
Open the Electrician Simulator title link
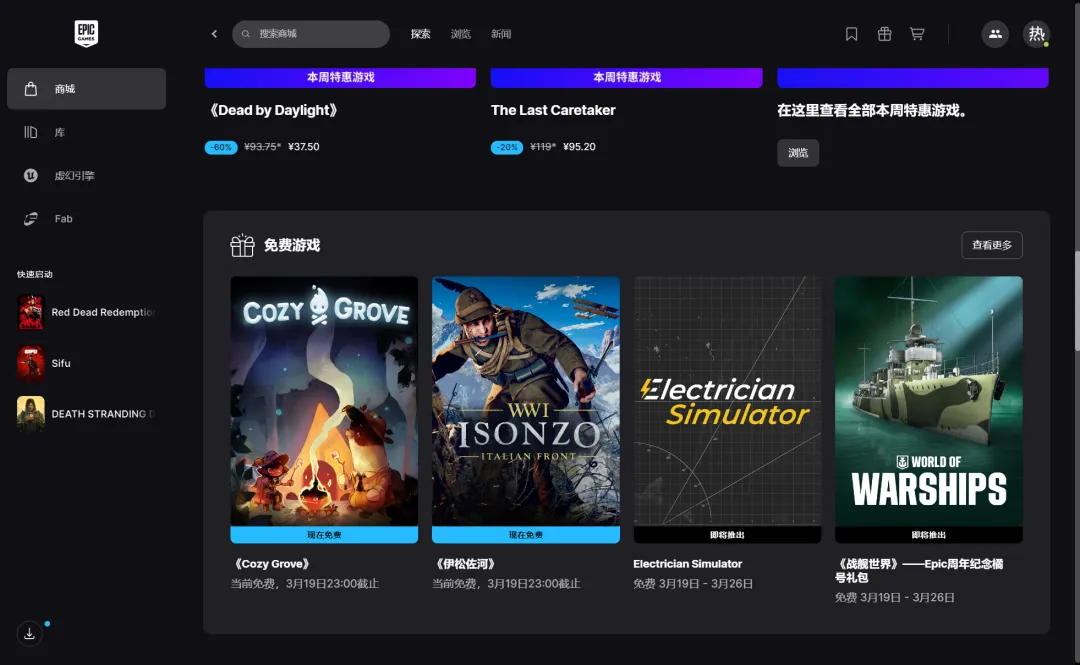[687, 564]
